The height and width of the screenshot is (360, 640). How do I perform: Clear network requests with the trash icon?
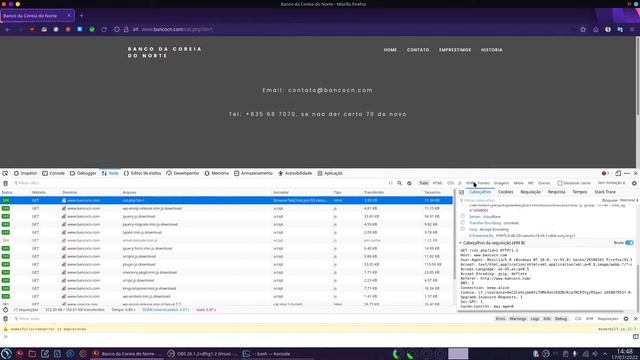[x=5, y=183]
